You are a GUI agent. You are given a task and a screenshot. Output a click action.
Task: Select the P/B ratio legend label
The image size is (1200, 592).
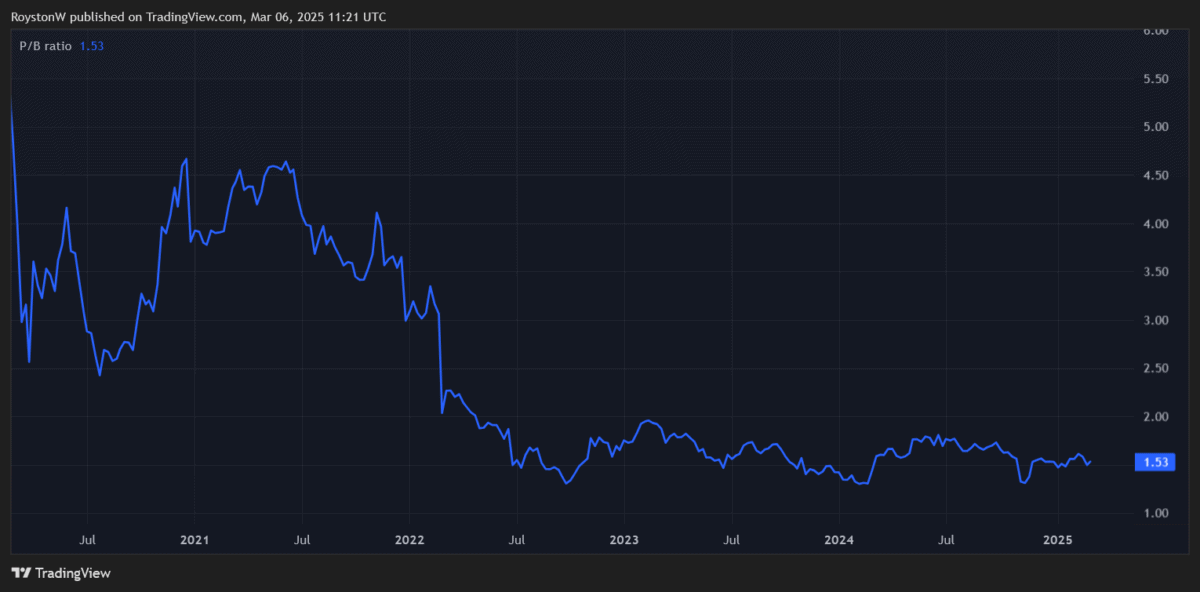[x=45, y=46]
